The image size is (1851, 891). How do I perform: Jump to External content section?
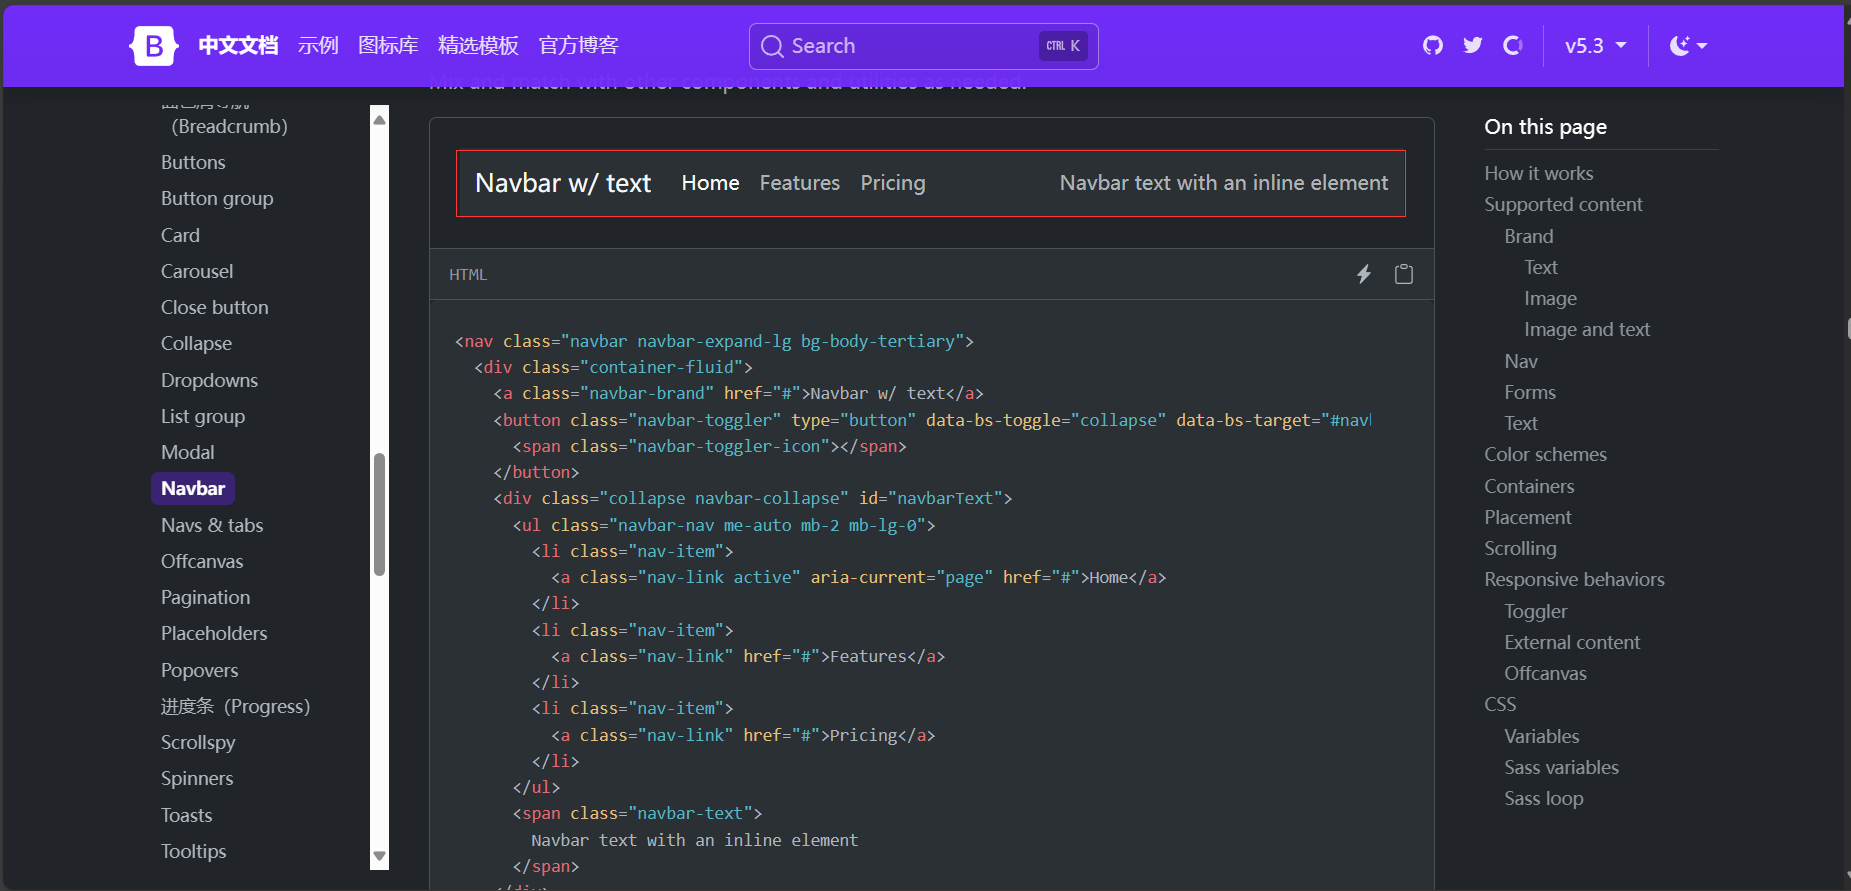pos(1572,642)
